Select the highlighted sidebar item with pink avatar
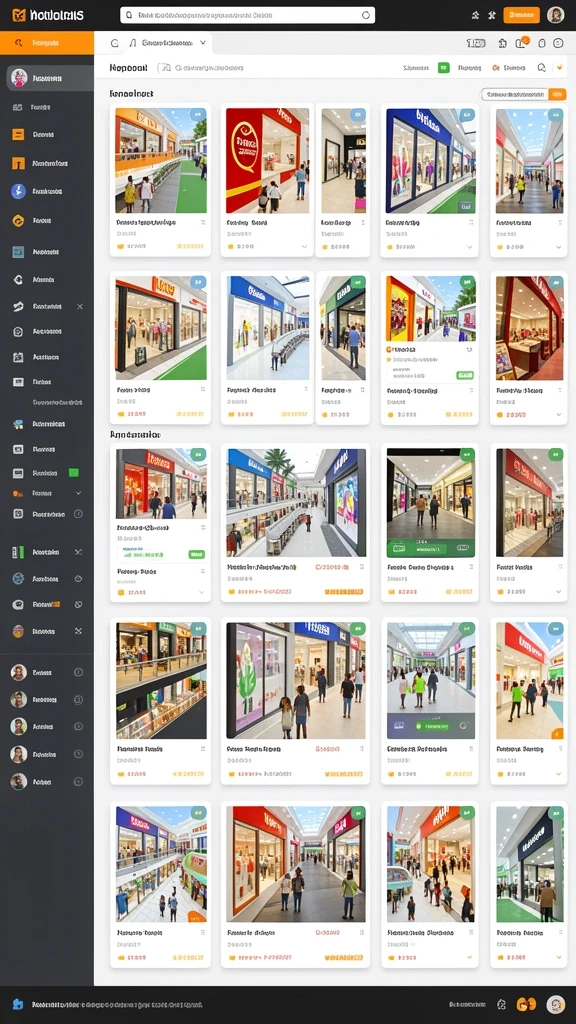The width and height of the screenshot is (576, 1024). [x=50, y=78]
